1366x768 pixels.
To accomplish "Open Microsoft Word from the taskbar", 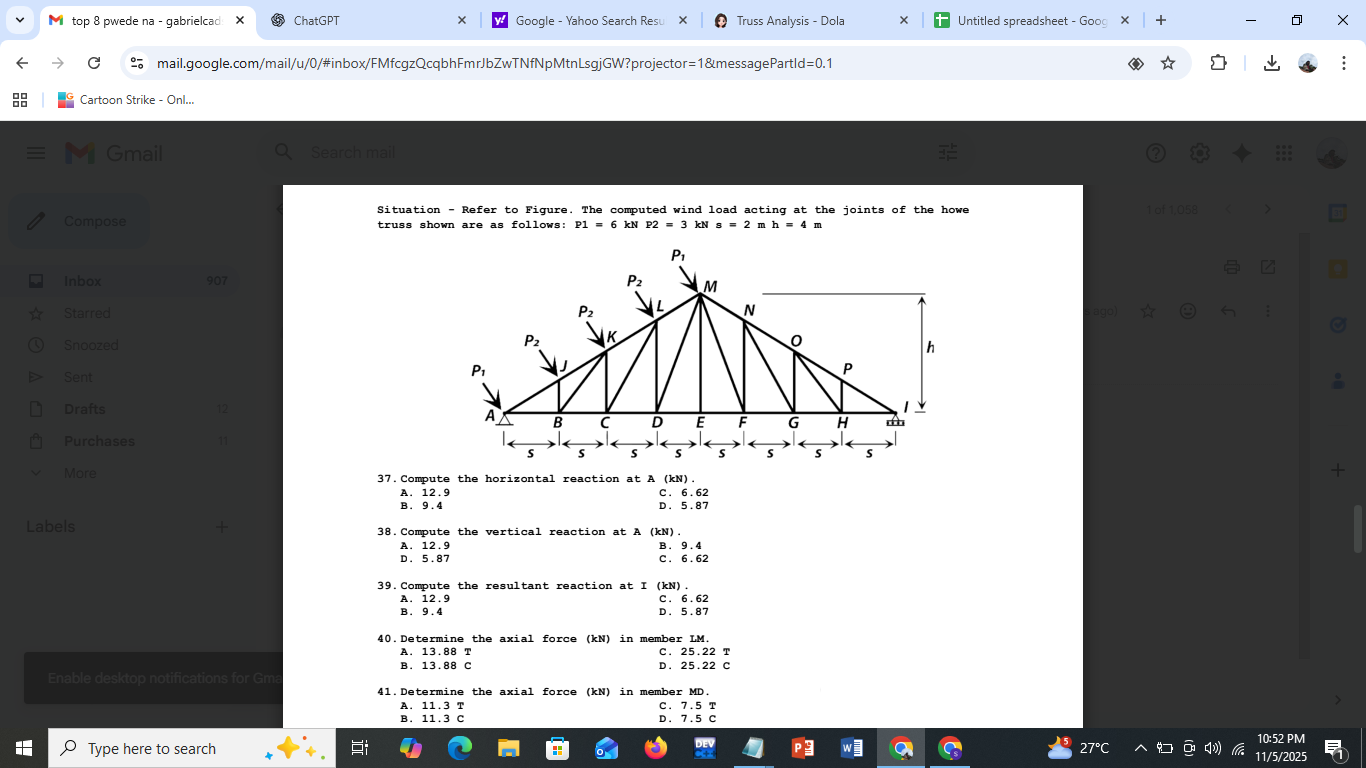I will 851,748.
